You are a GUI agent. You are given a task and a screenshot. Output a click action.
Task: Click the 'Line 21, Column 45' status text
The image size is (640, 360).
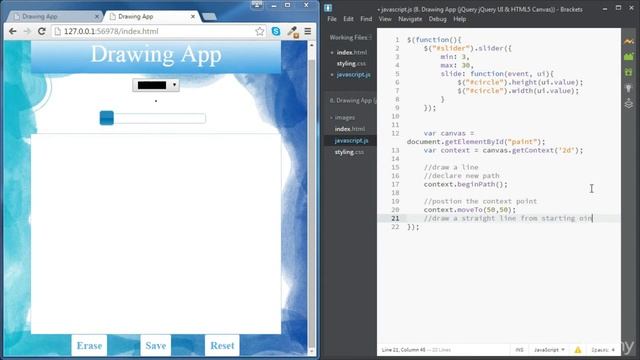[403, 350]
